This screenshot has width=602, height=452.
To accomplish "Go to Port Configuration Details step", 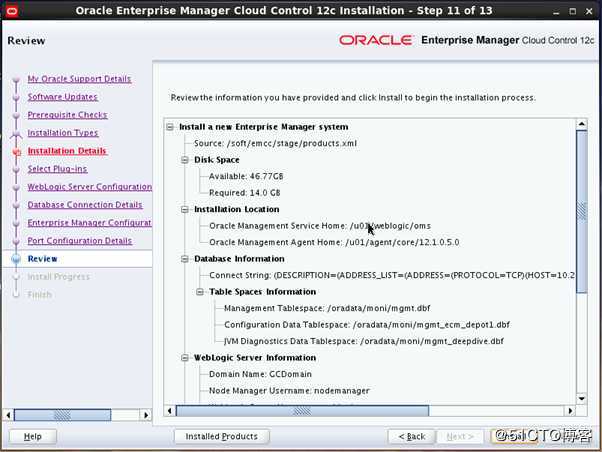I will (x=79, y=241).
